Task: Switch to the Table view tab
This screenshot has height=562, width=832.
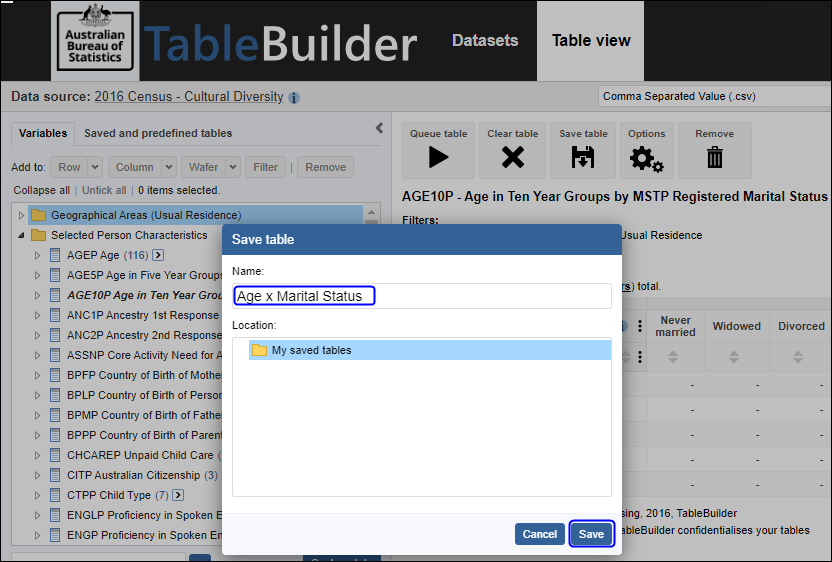Action: click(591, 40)
